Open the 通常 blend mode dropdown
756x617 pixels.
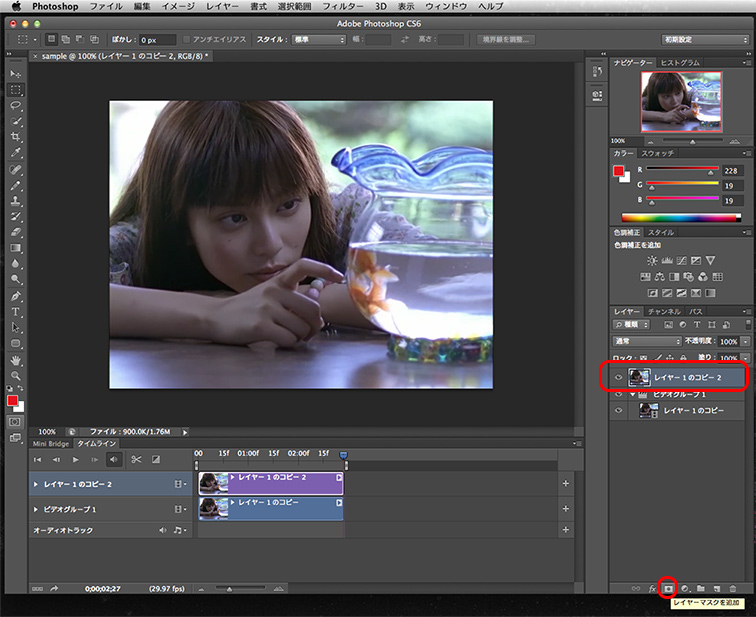(647, 341)
